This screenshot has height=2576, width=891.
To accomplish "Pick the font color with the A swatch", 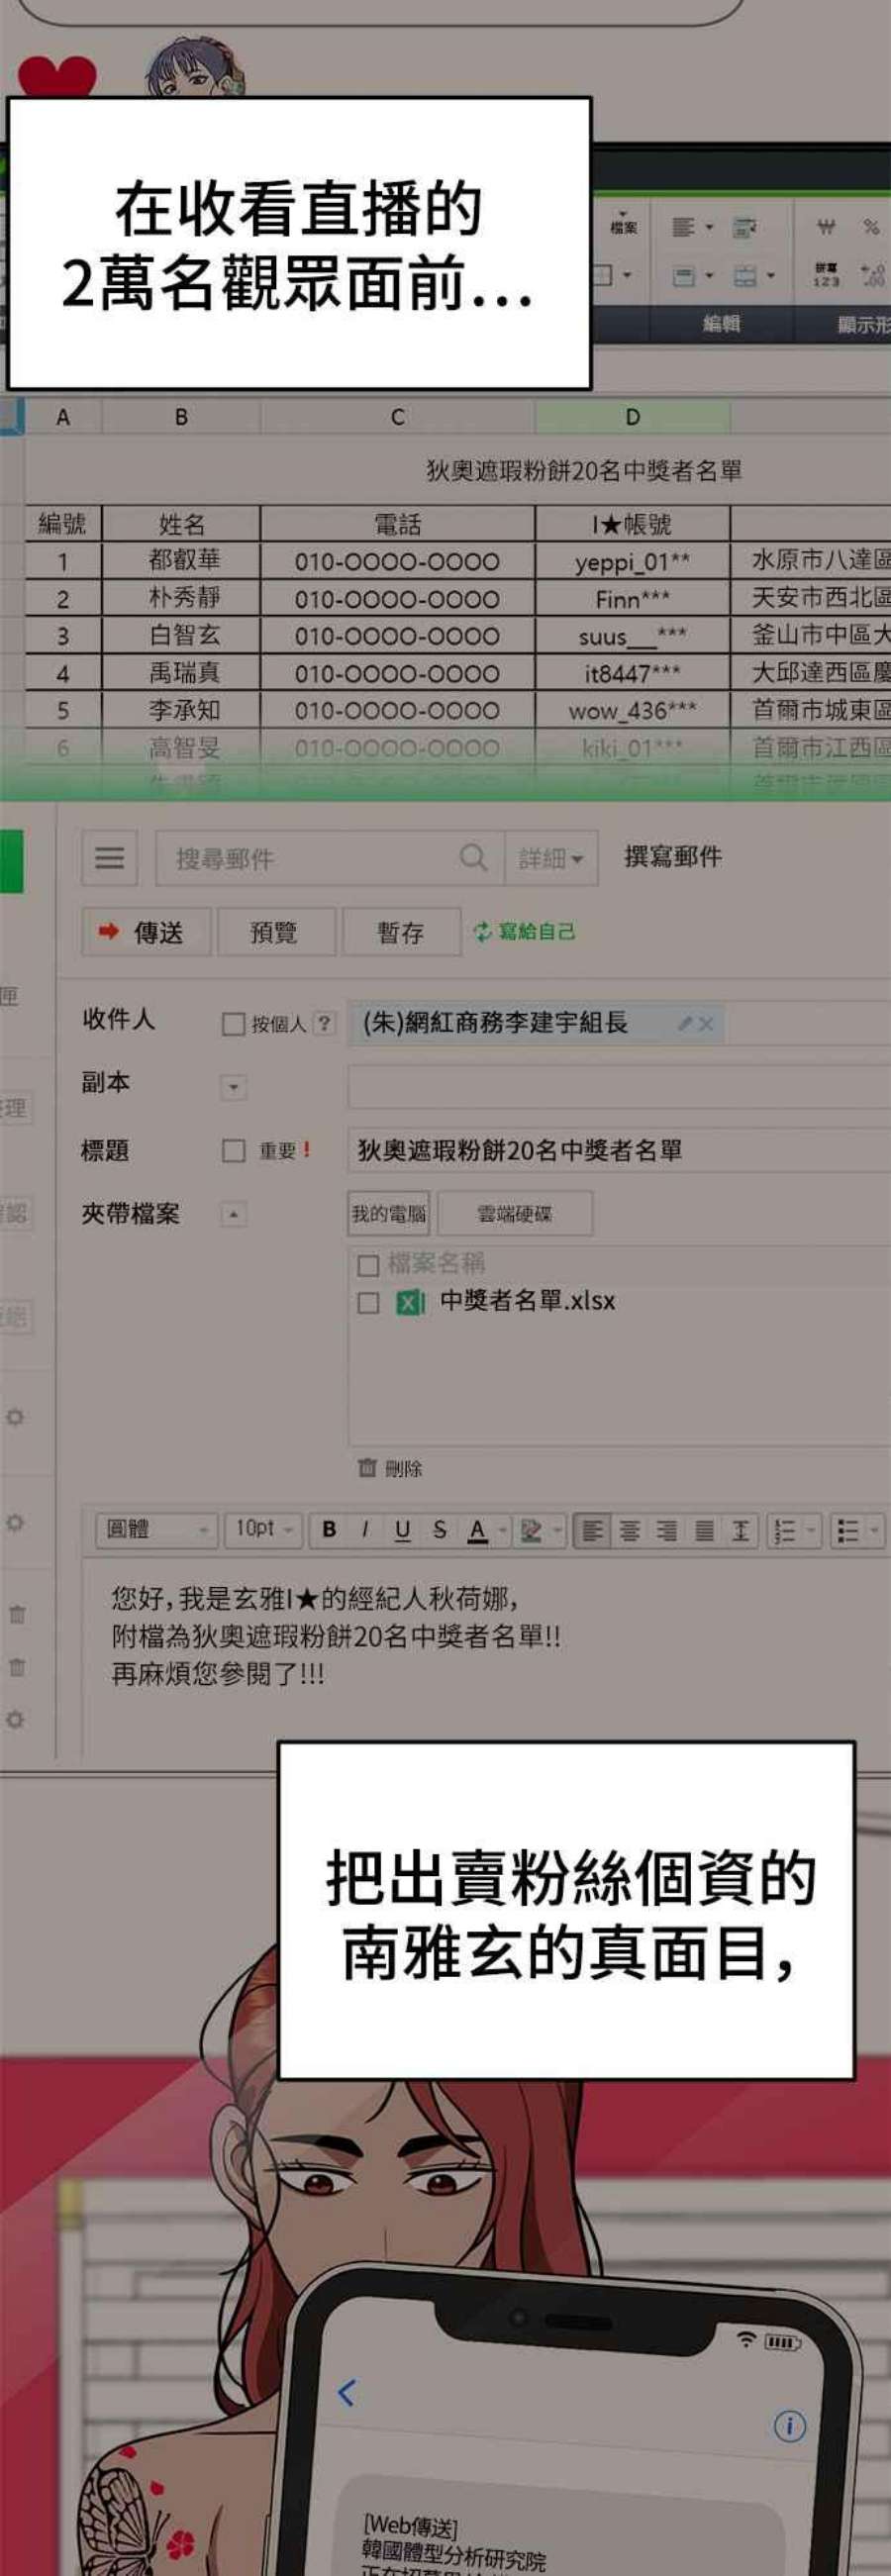I will click(478, 1529).
